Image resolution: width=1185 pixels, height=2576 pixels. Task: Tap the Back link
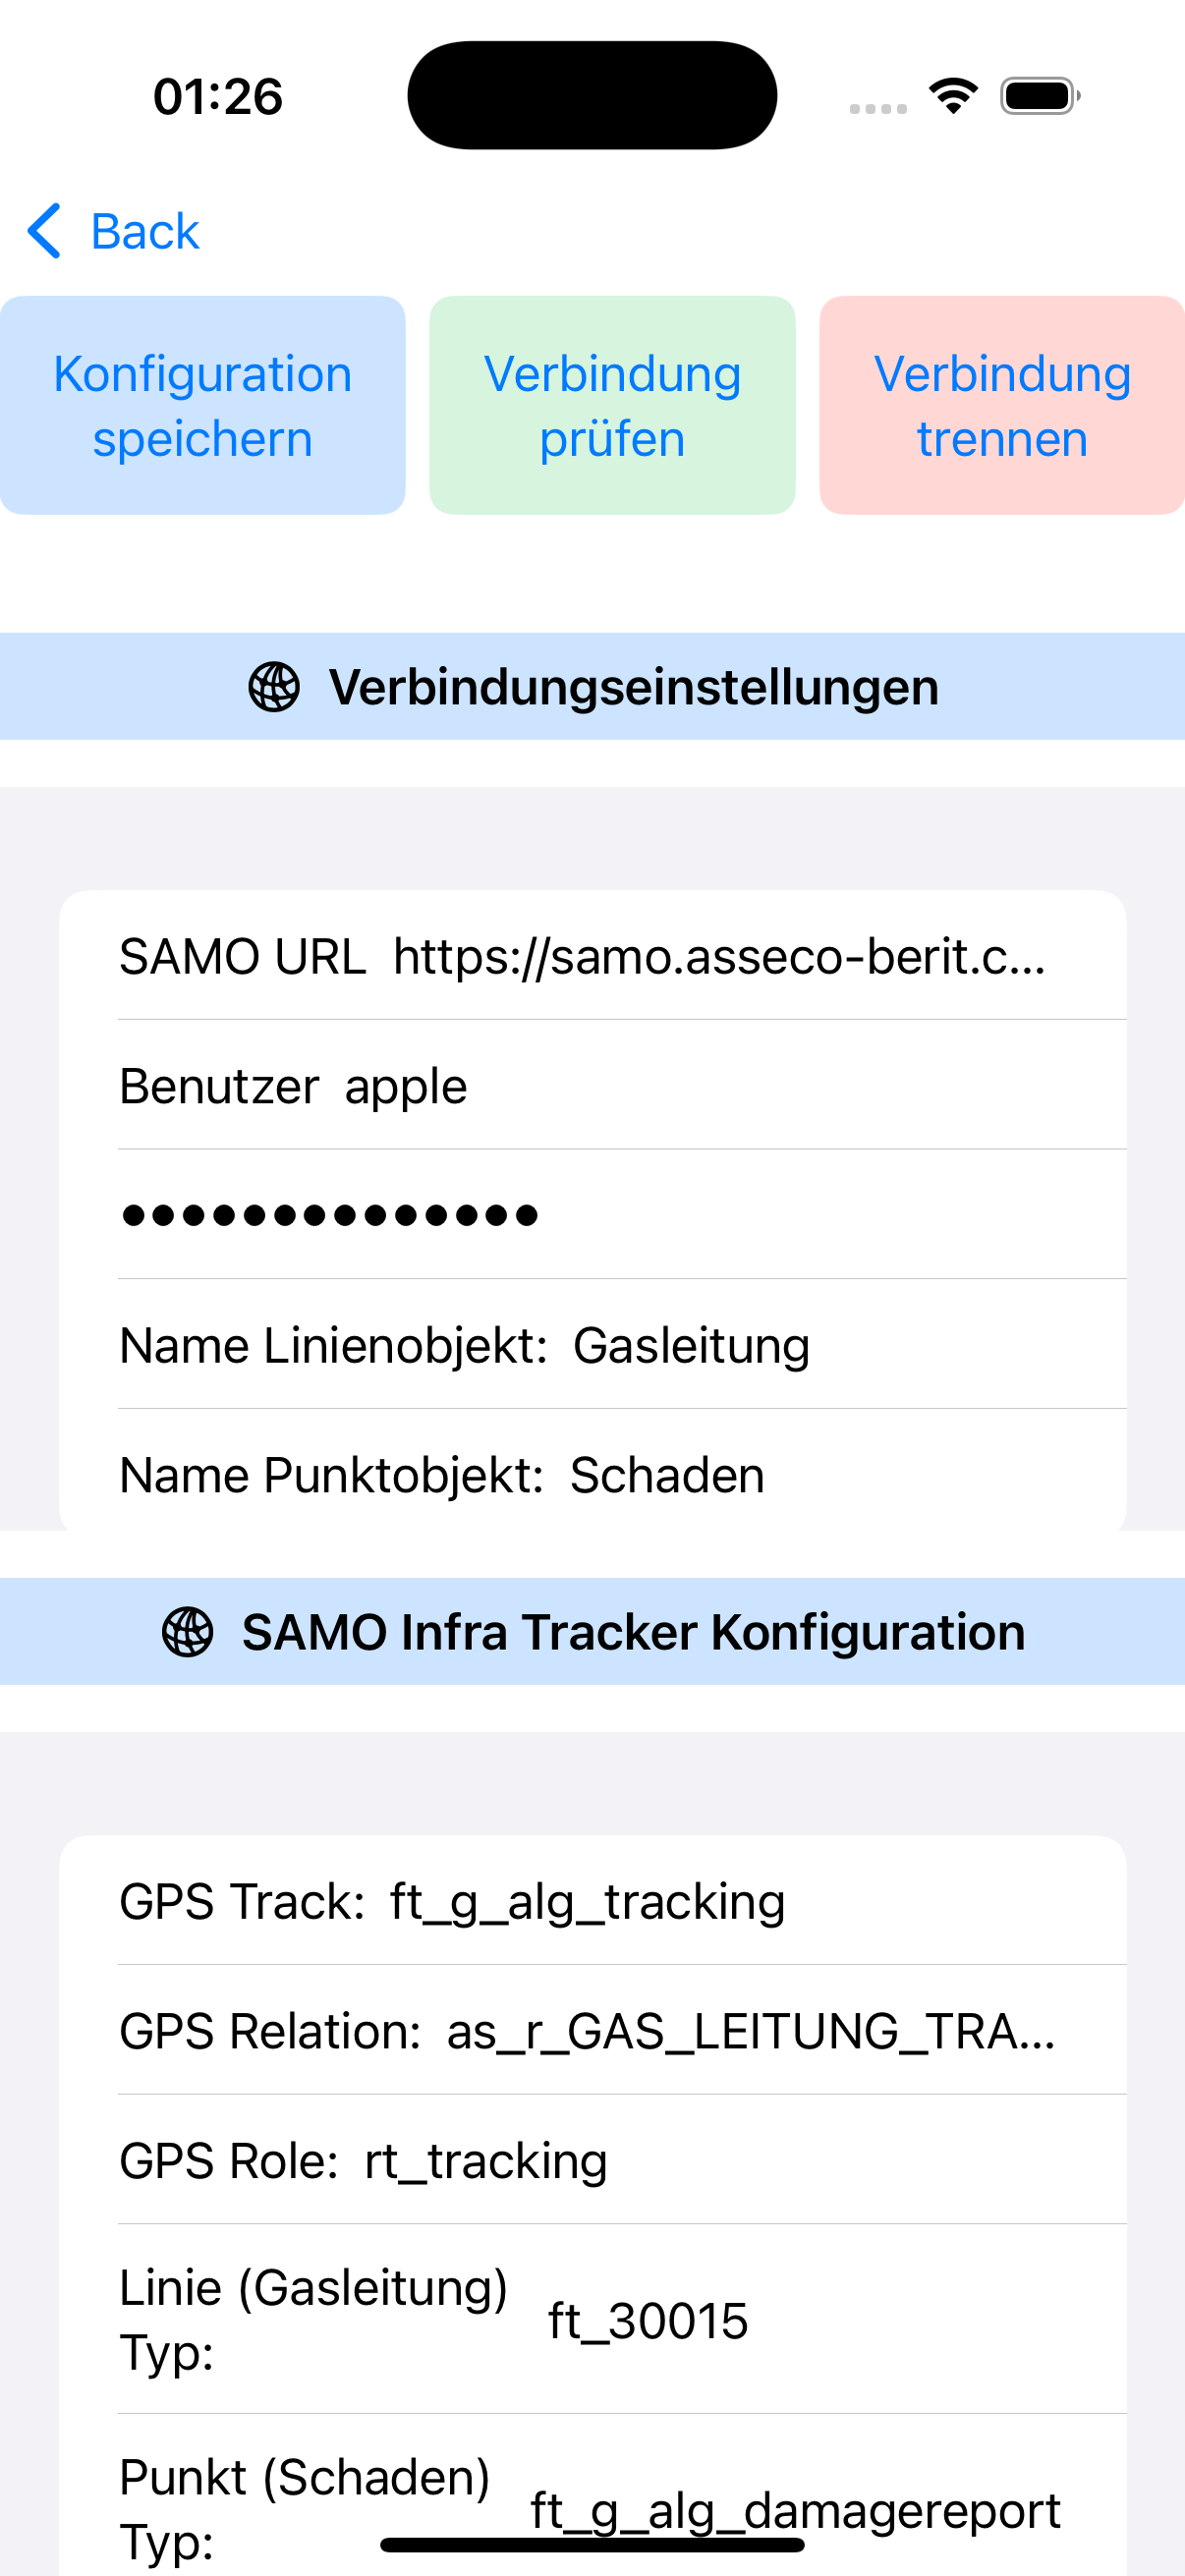(145, 230)
